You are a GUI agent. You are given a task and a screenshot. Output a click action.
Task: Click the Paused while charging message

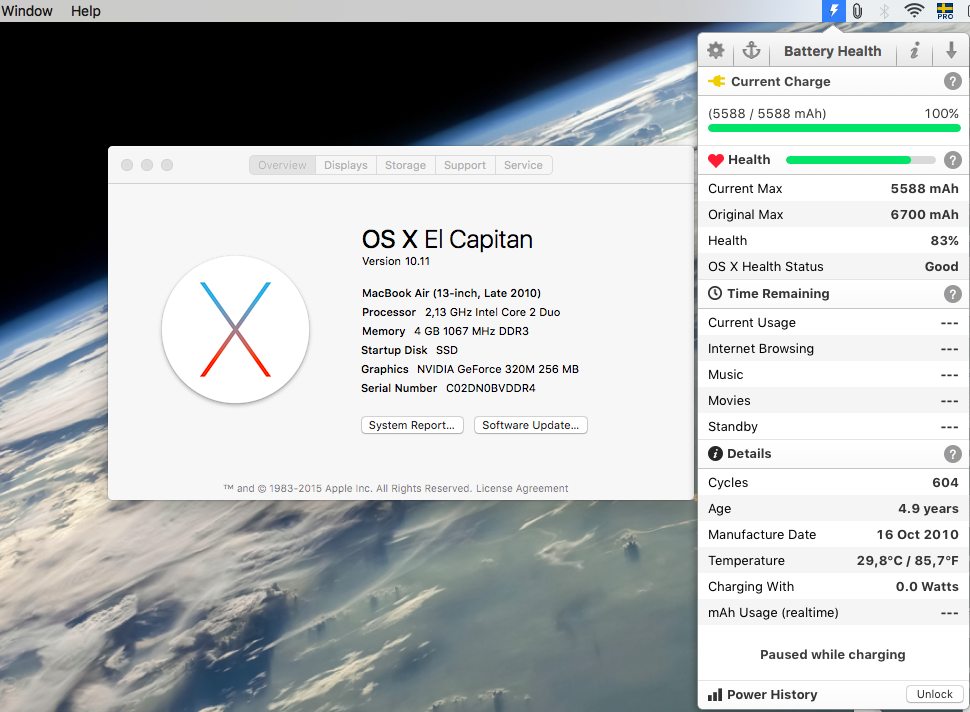pos(833,654)
